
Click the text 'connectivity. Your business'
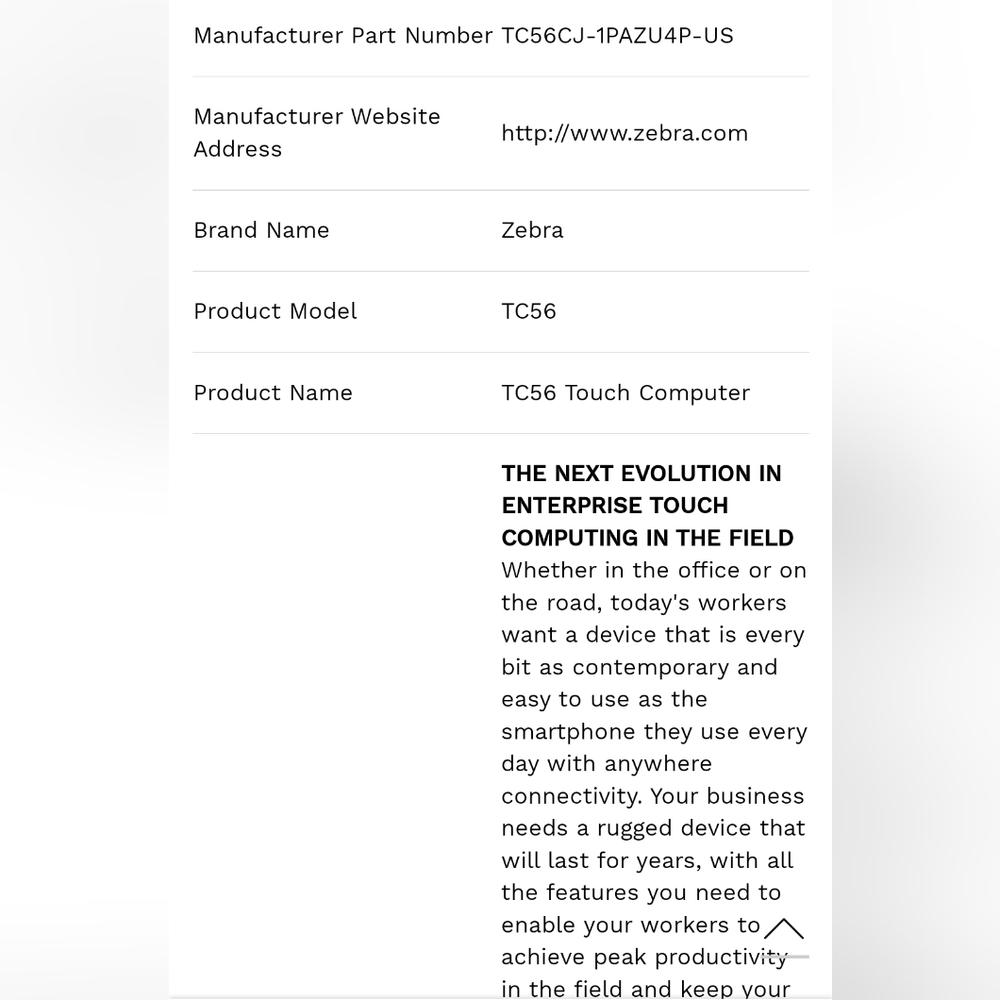click(x=653, y=797)
